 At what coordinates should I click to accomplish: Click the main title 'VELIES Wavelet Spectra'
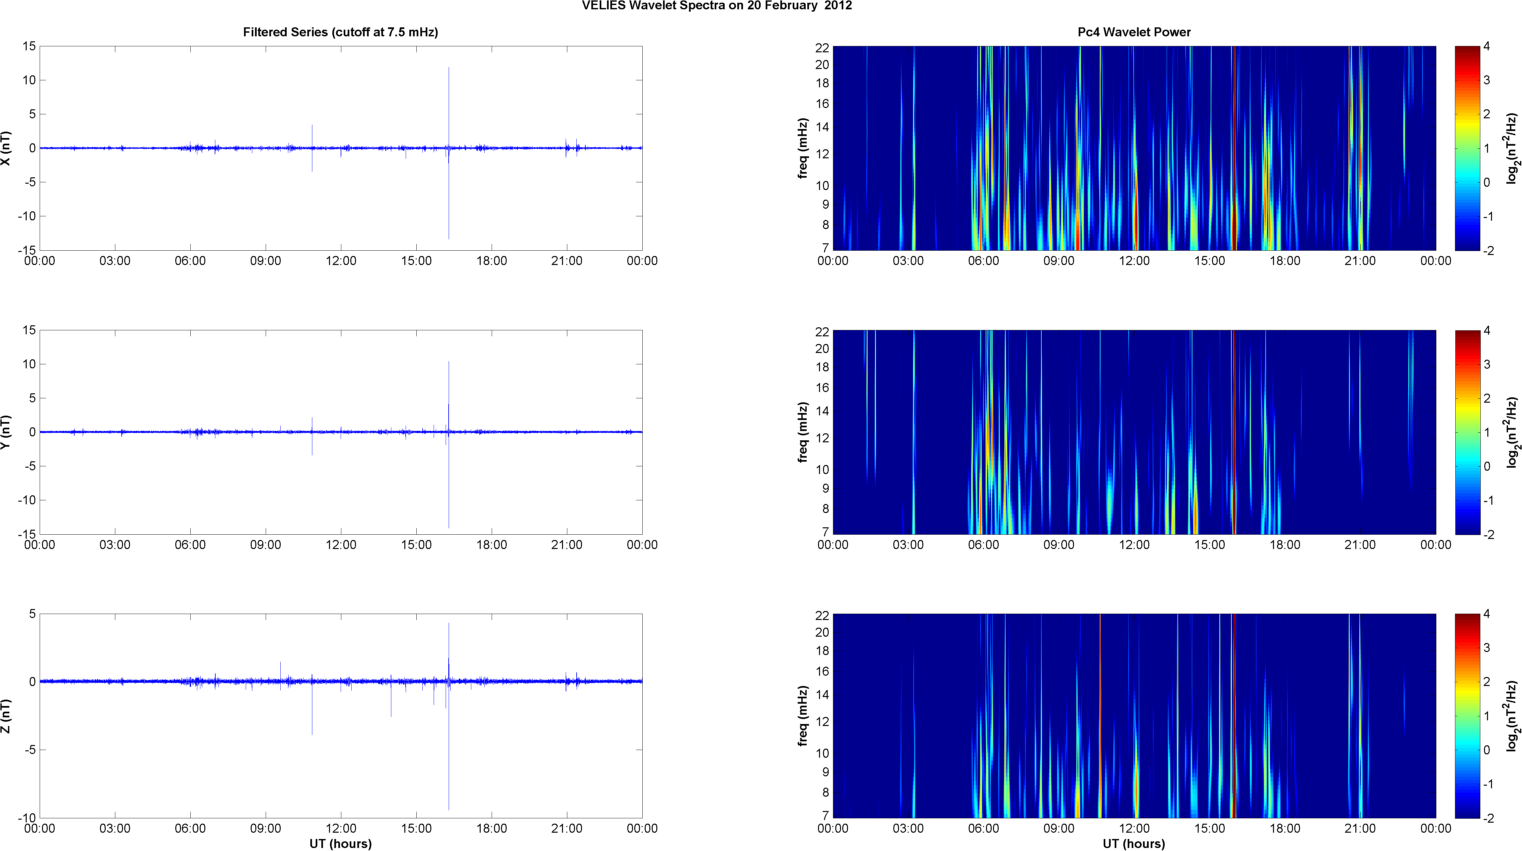pyautogui.click(x=716, y=6)
